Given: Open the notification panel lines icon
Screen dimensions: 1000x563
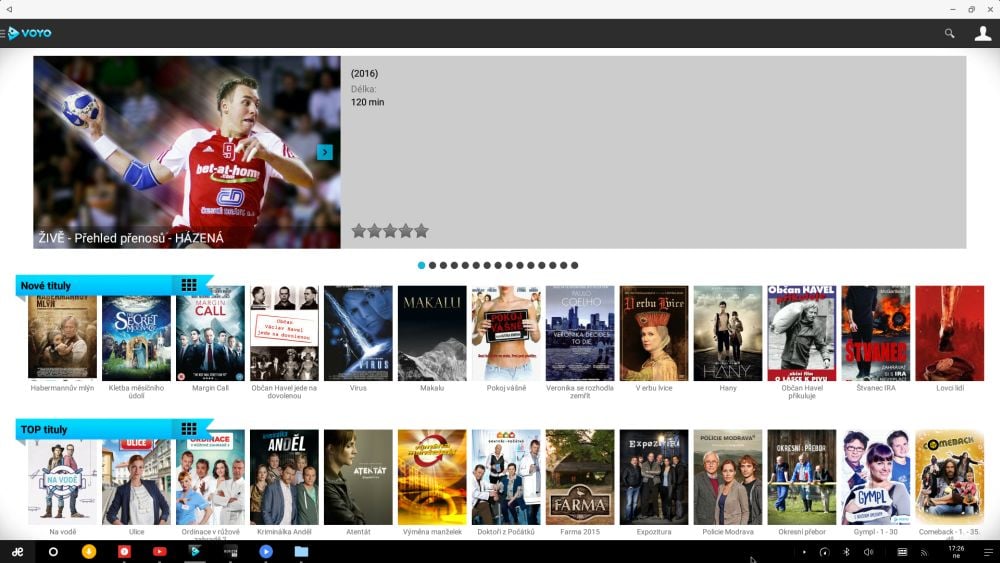Looking at the screenshot, I should pyautogui.click(x=988, y=552).
